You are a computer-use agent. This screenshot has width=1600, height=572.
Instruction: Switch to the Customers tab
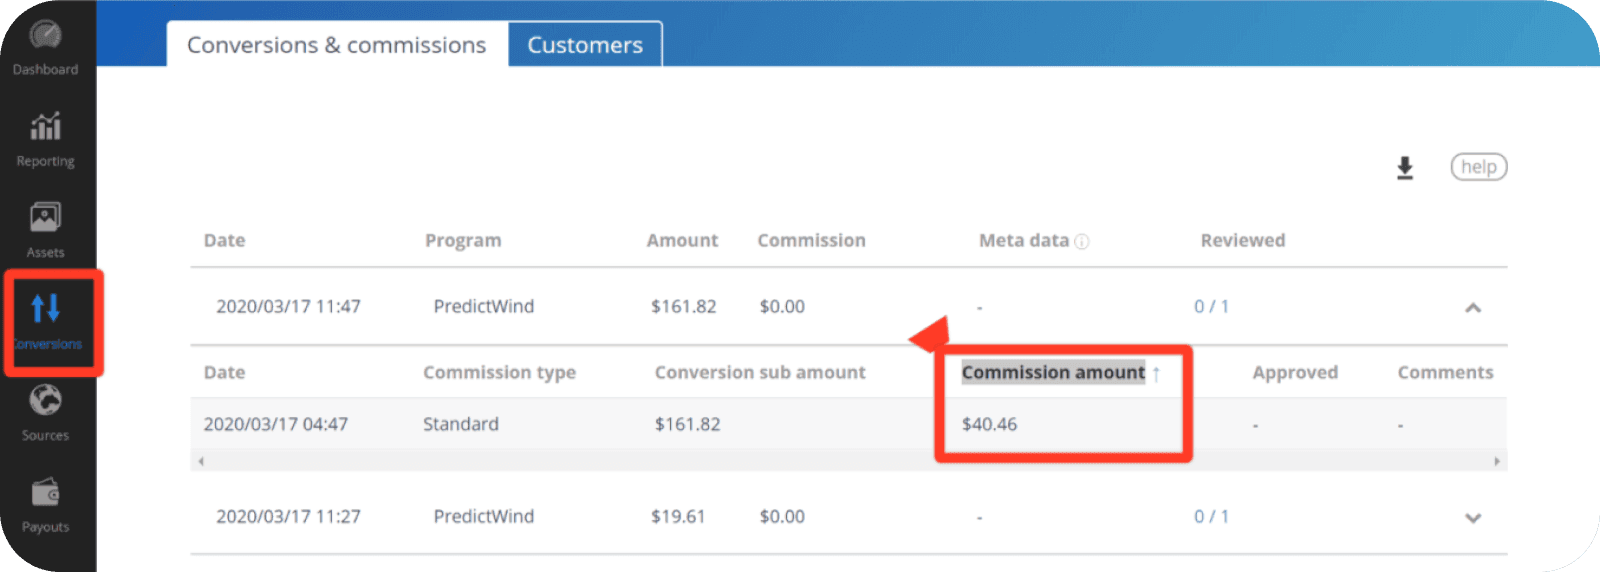[x=585, y=45]
